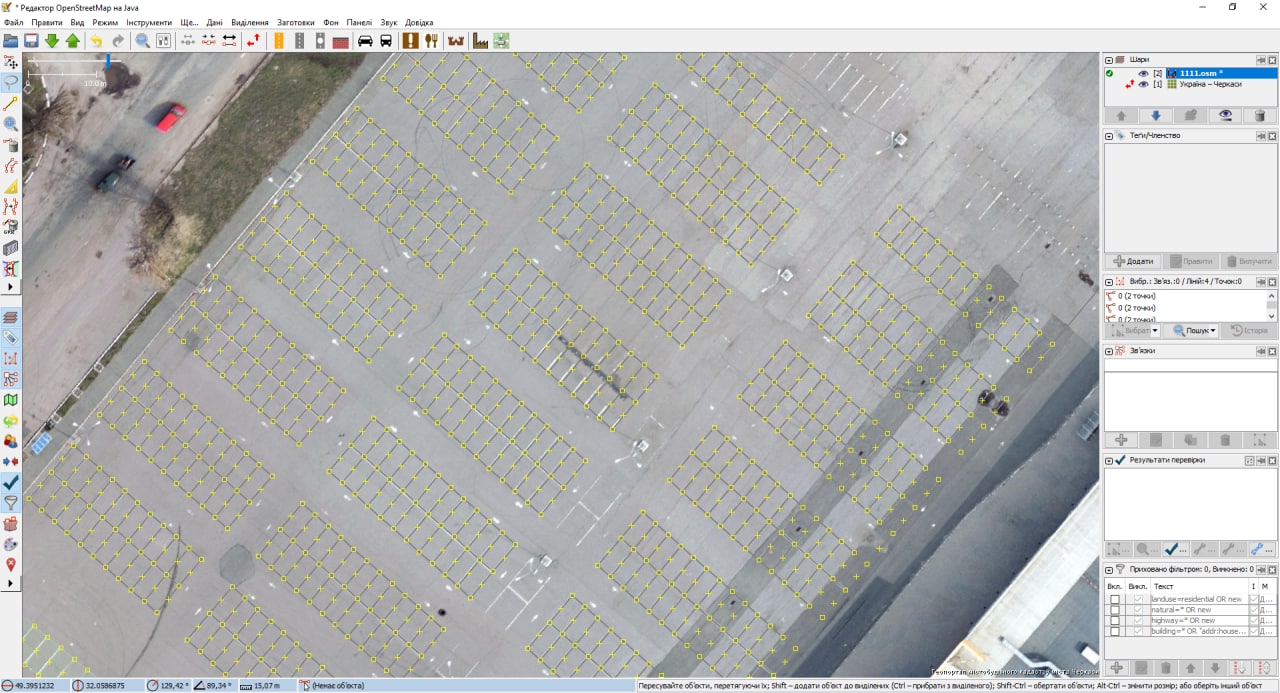Collapse the Результати перевірки panel

[1109, 460]
